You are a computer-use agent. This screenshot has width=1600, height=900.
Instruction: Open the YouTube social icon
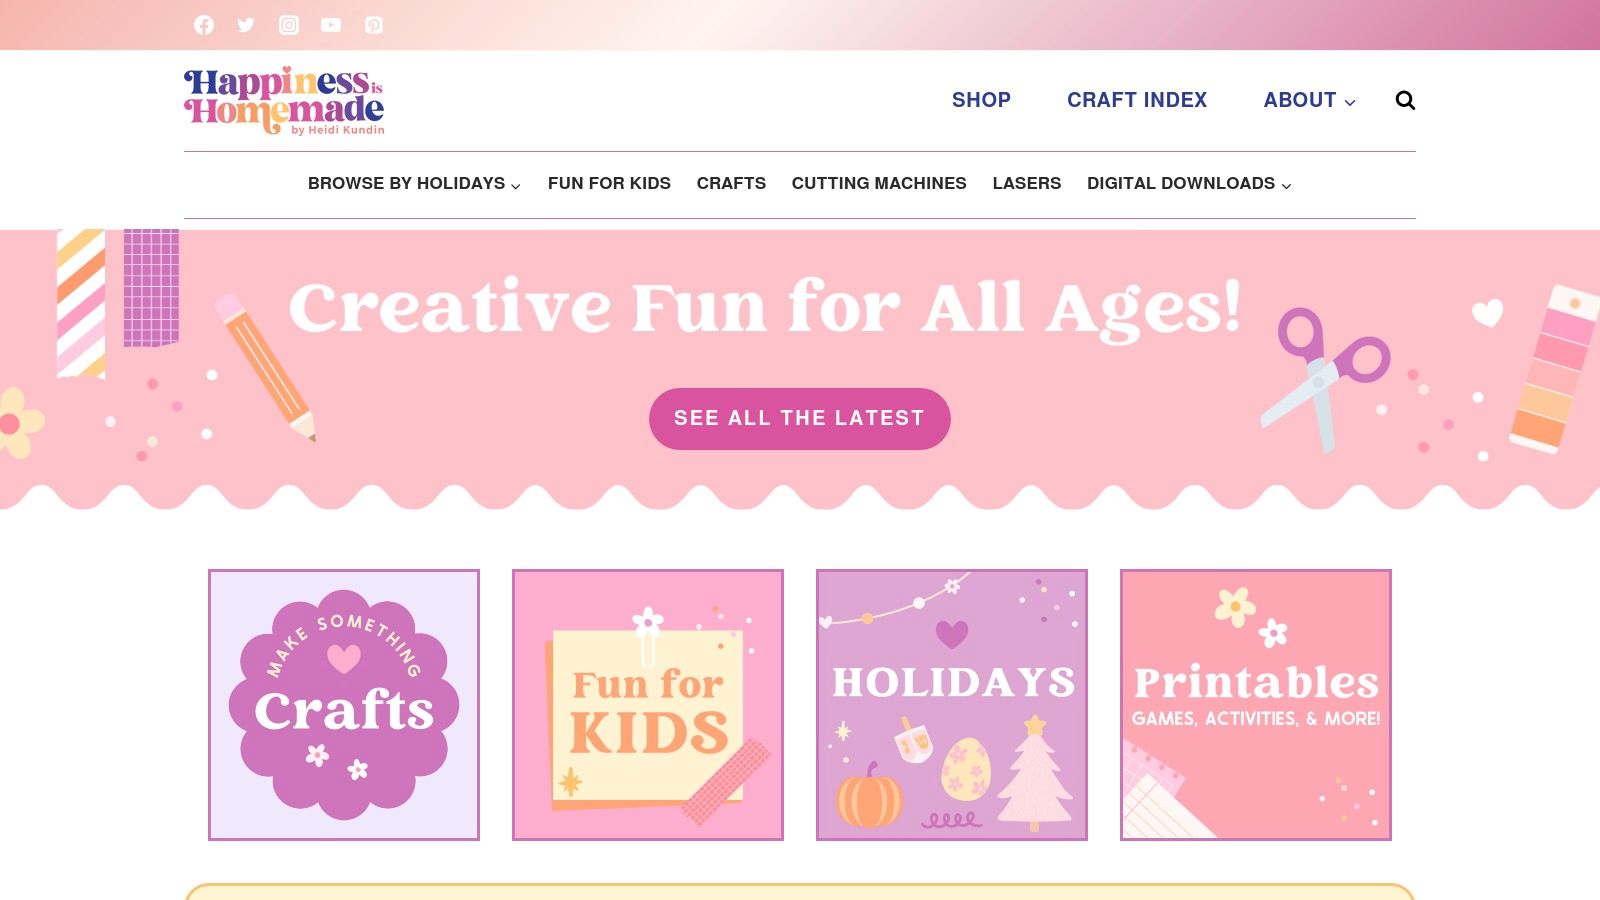coord(331,25)
